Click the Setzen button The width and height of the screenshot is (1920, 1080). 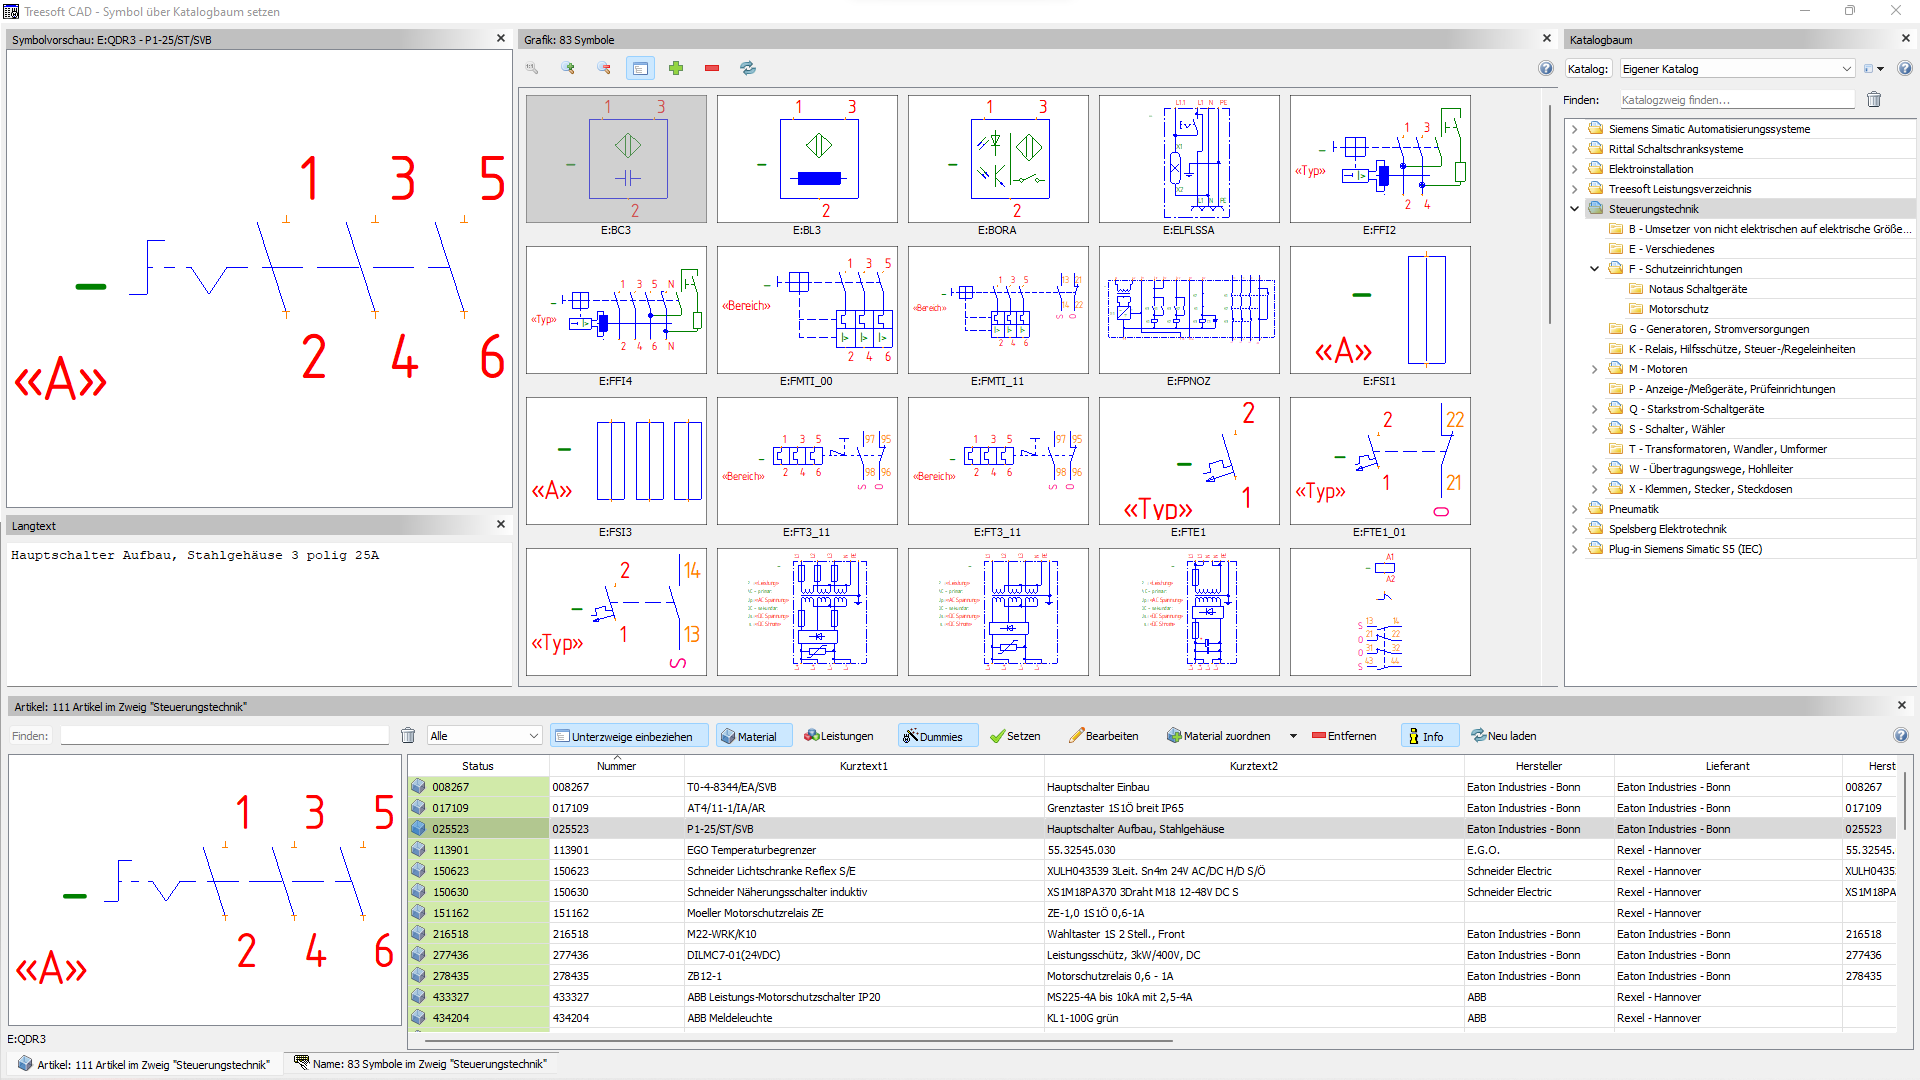pos(1014,736)
